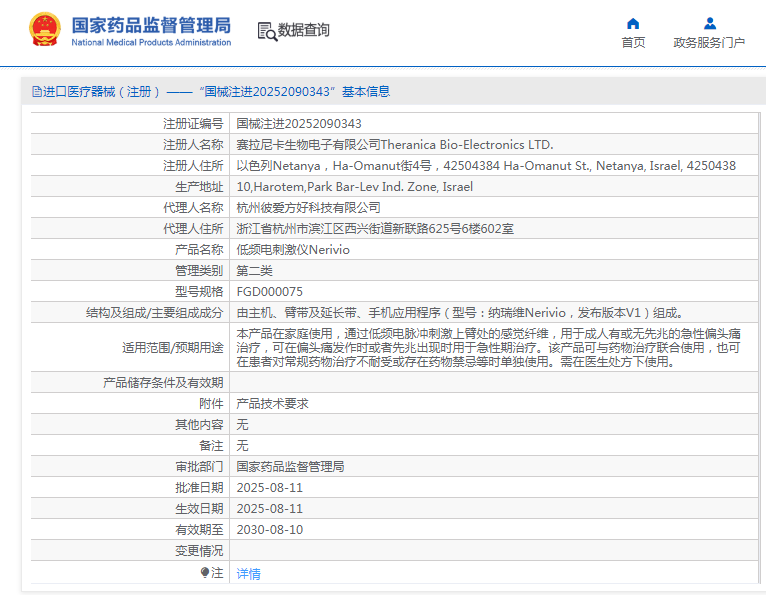The height and width of the screenshot is (595, 766).
Task: Click the production address 10,Harotem,Park Bar-Lev
Action: coord(354,187)
